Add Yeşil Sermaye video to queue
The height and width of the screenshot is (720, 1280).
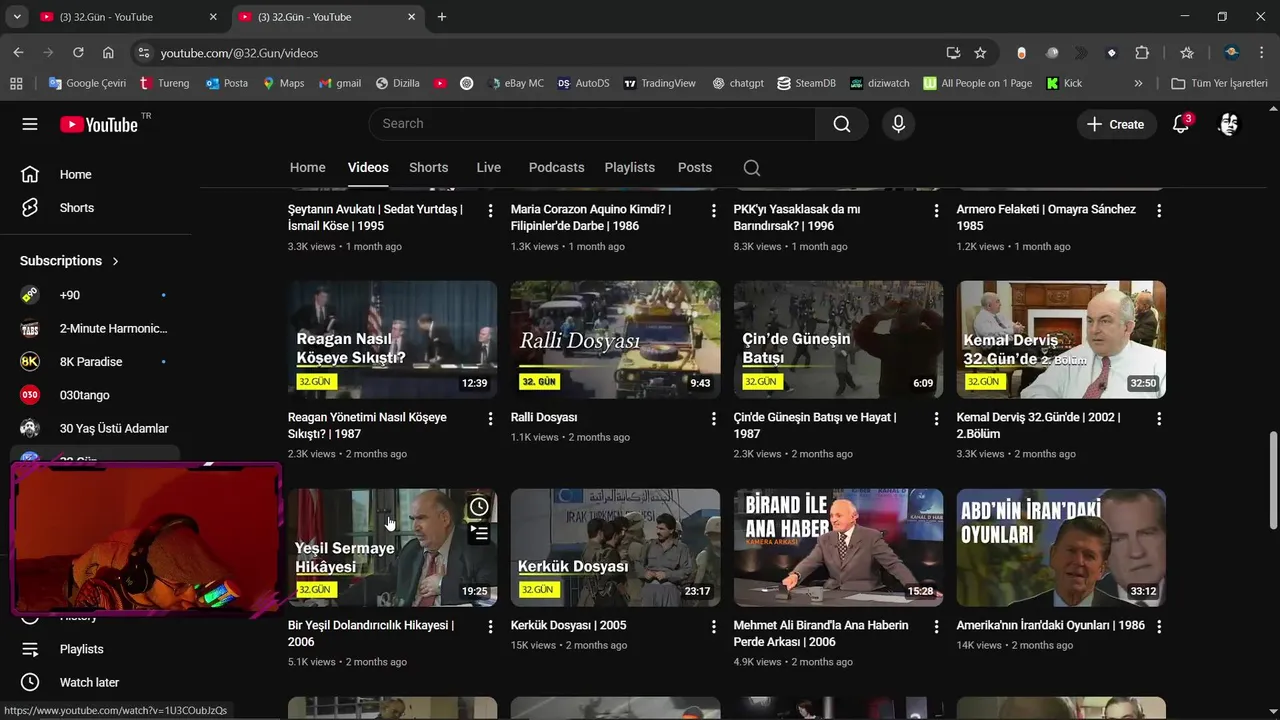479,534
